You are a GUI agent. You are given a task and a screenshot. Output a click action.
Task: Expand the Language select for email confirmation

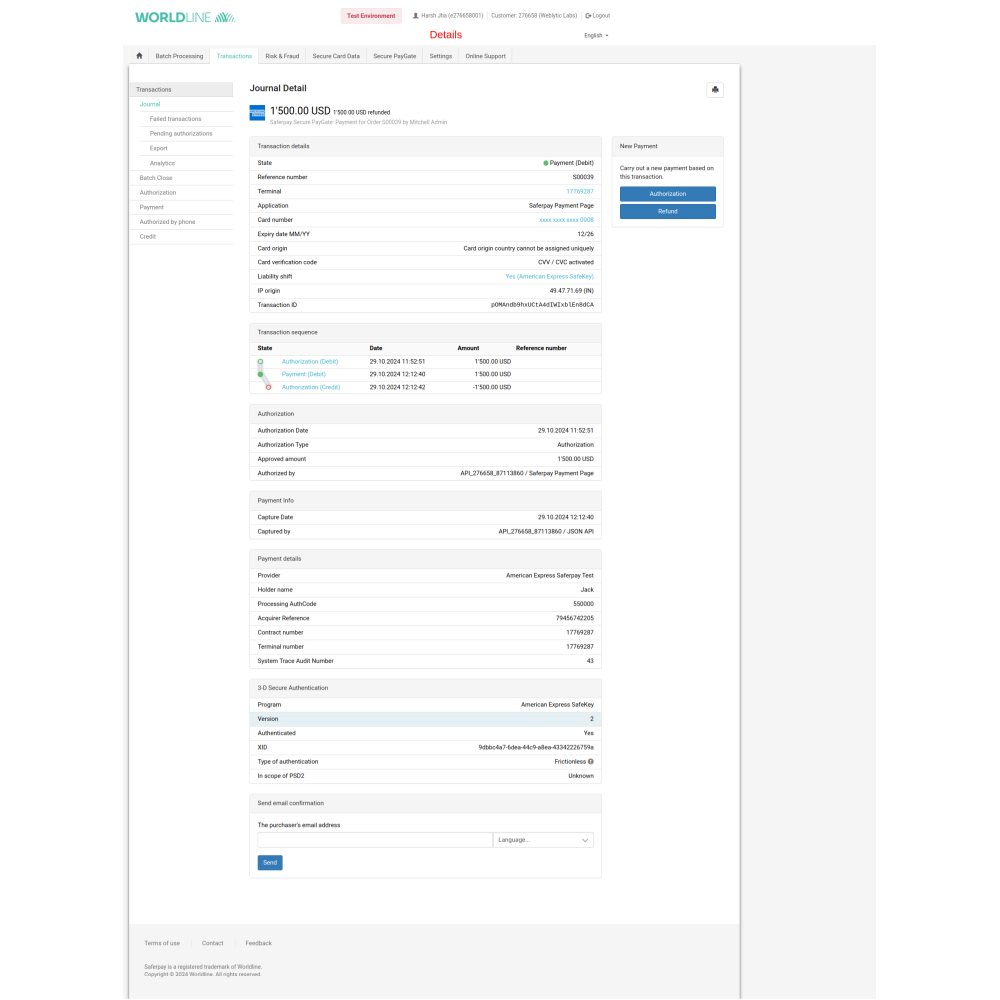543,840
